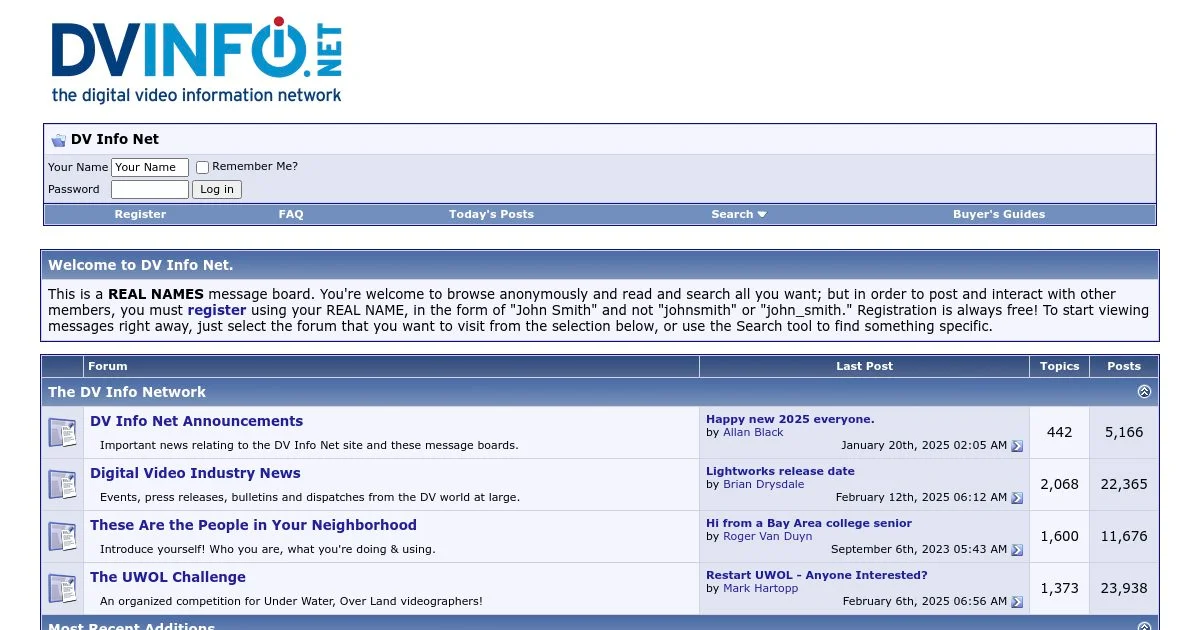Focus the Your Name input field
Image resolution: width=1200 pixels, height=630 pixels.
(150, 167)
